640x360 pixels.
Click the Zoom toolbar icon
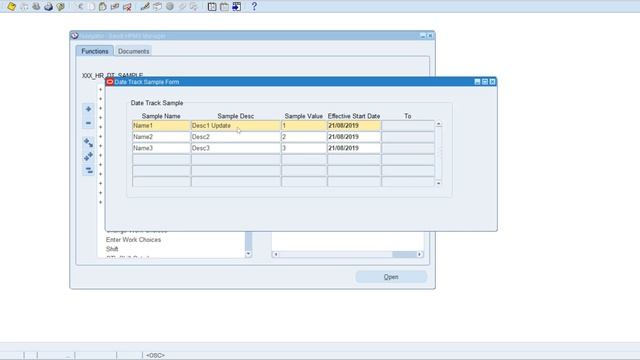pyautogui.click(x=157, y=7)
